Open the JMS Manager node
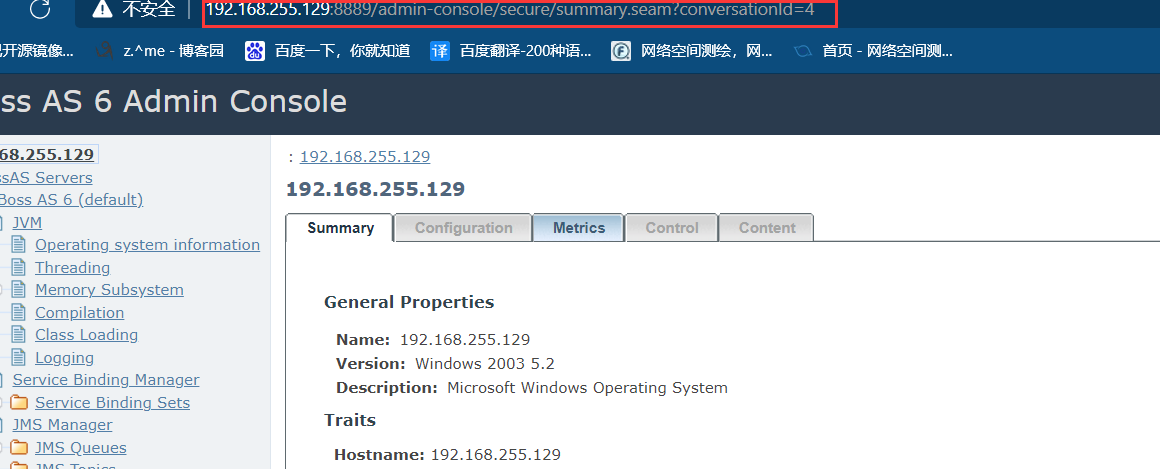Viewport: 1160px width, 469px height. pyautogui.click(x=62, y=425)
